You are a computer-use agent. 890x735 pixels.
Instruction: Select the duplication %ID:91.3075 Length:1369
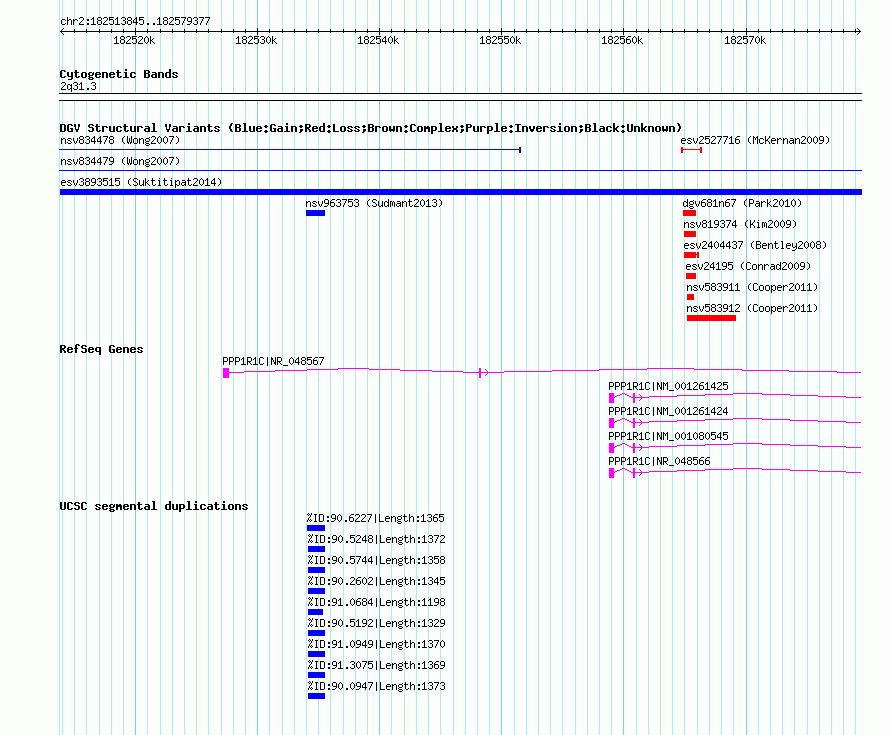316,675
